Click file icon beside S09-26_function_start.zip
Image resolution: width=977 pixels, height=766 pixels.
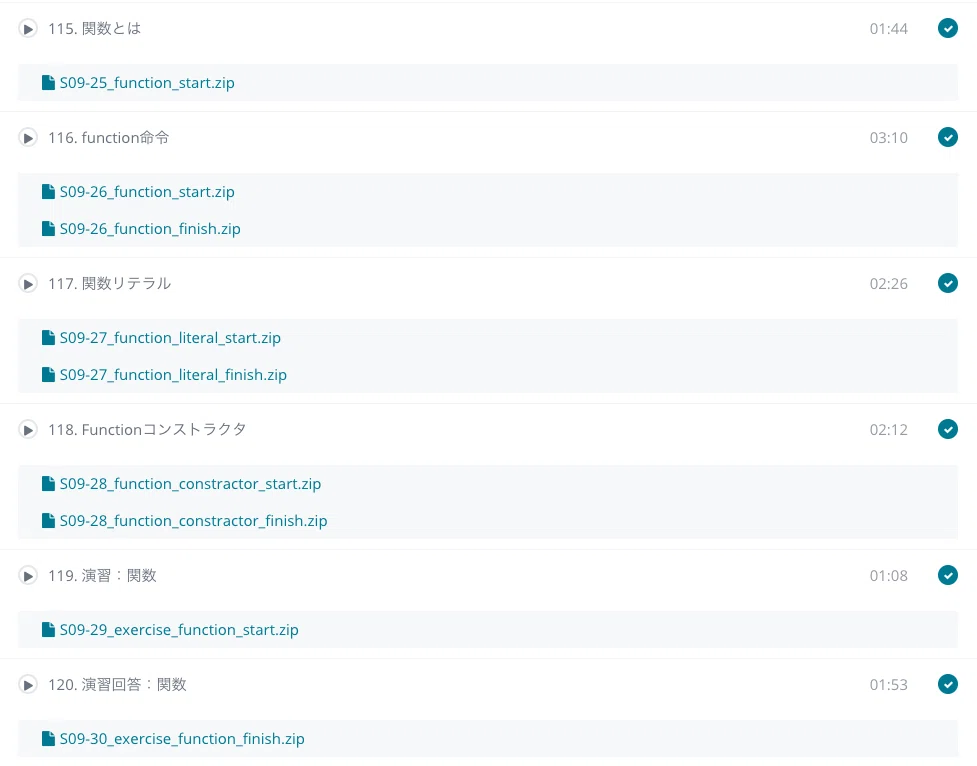point(48,191)
